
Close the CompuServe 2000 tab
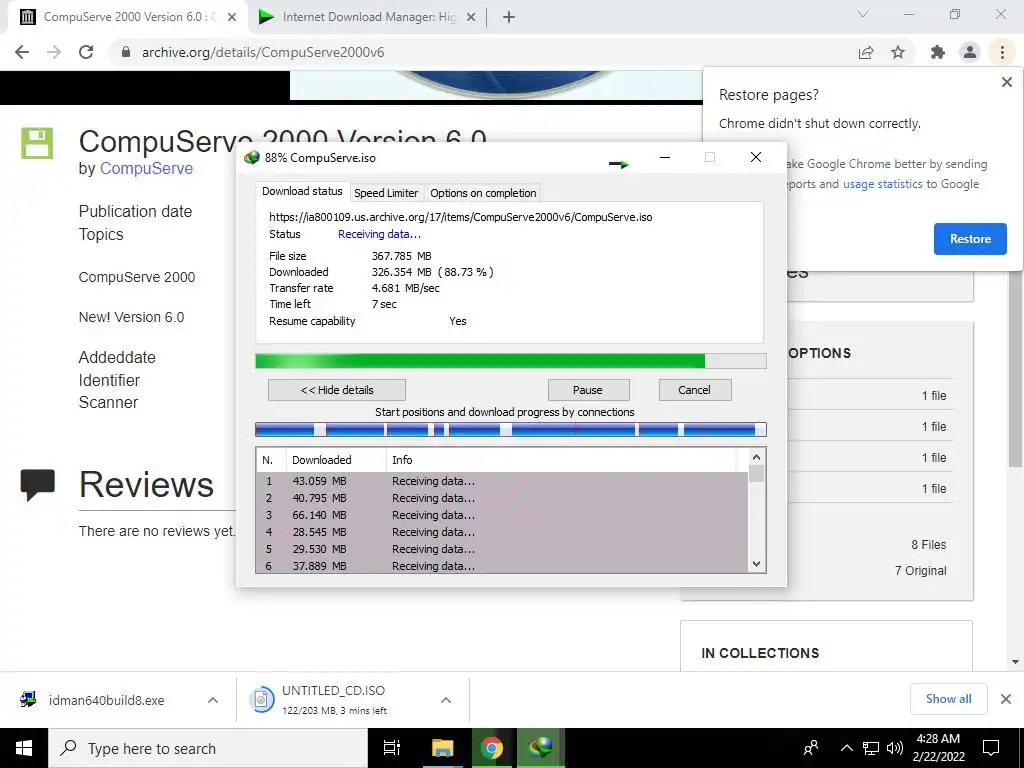(x=232, y=17)
